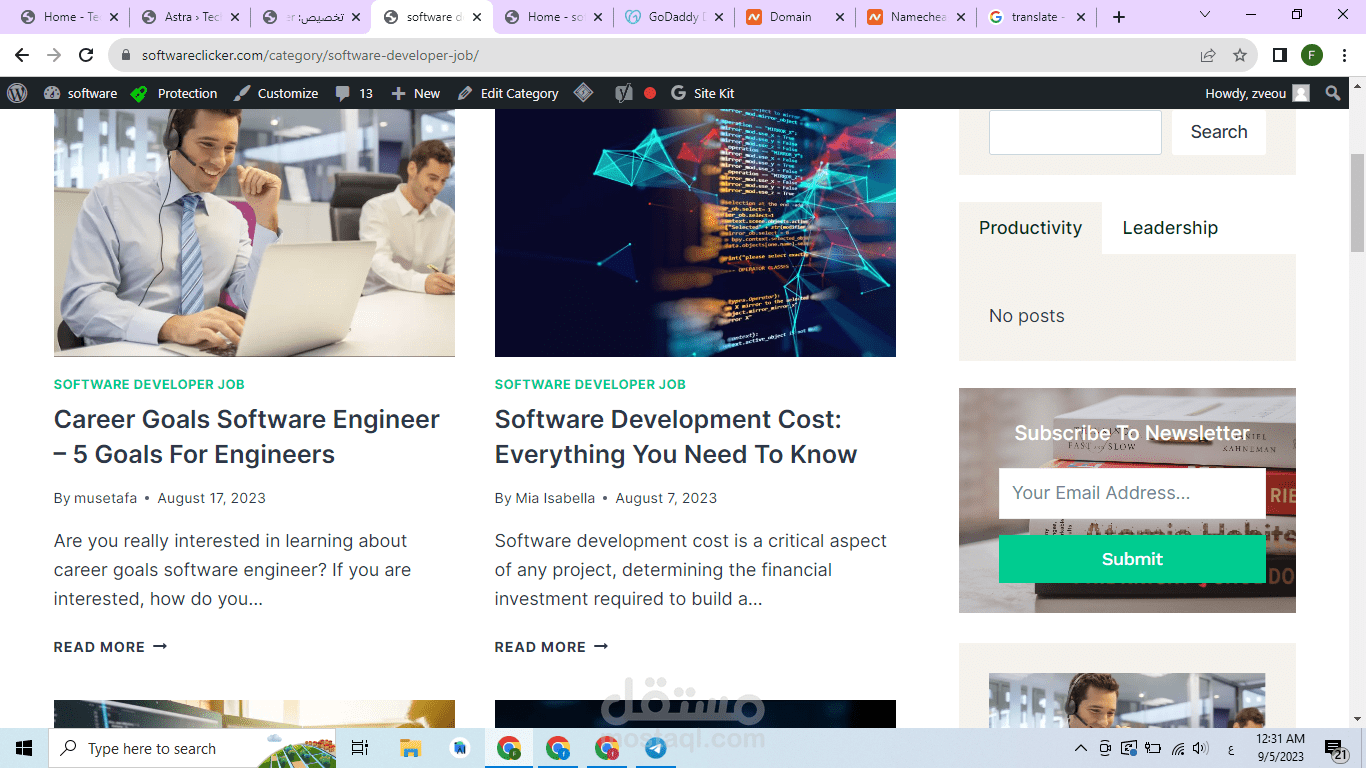Click the browser forward arrow
The image size is (1366, 768).
coord(54,55)
